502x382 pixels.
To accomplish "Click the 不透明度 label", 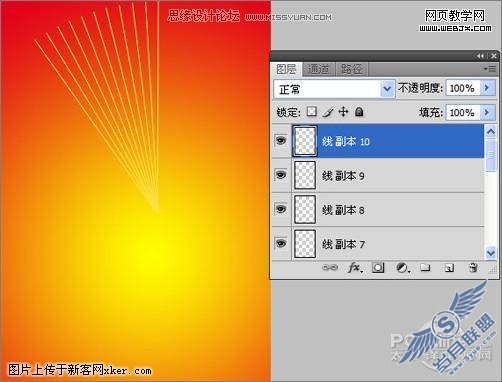I will point(420,88).
